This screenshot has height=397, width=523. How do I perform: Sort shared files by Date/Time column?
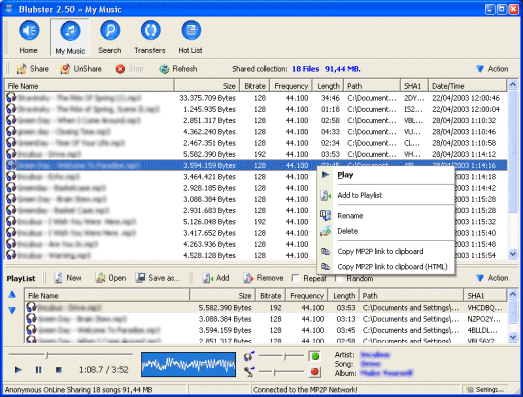tap(468, 86)
